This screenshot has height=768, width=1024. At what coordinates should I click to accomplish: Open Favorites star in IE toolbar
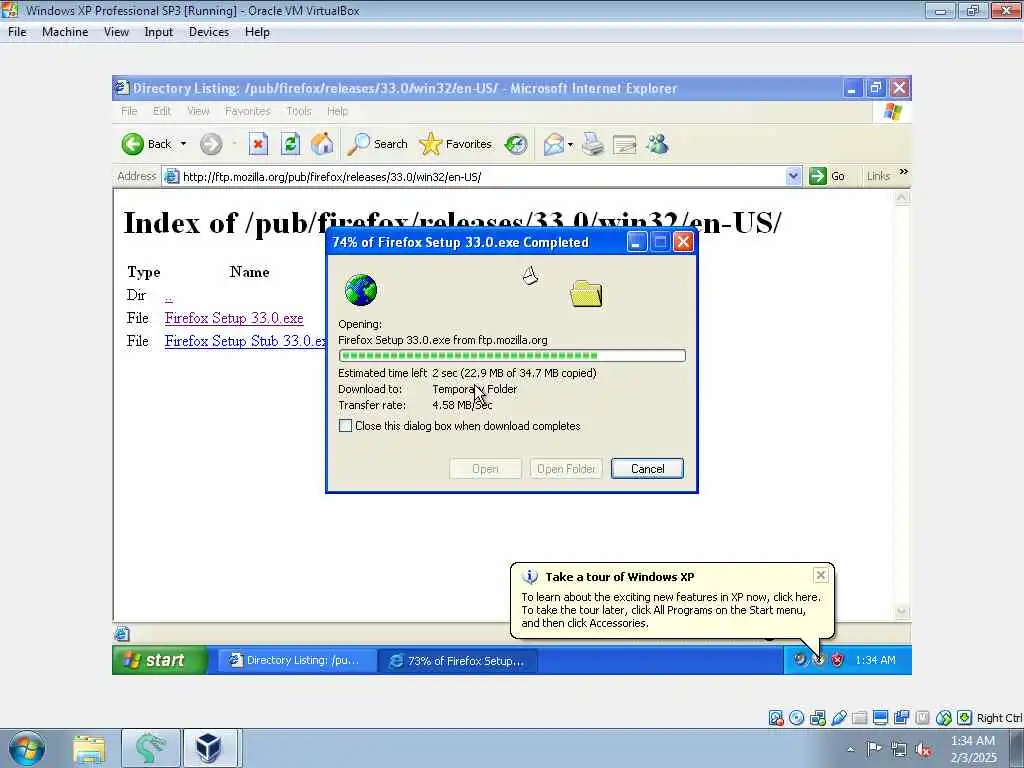click(x=430, y=144)
